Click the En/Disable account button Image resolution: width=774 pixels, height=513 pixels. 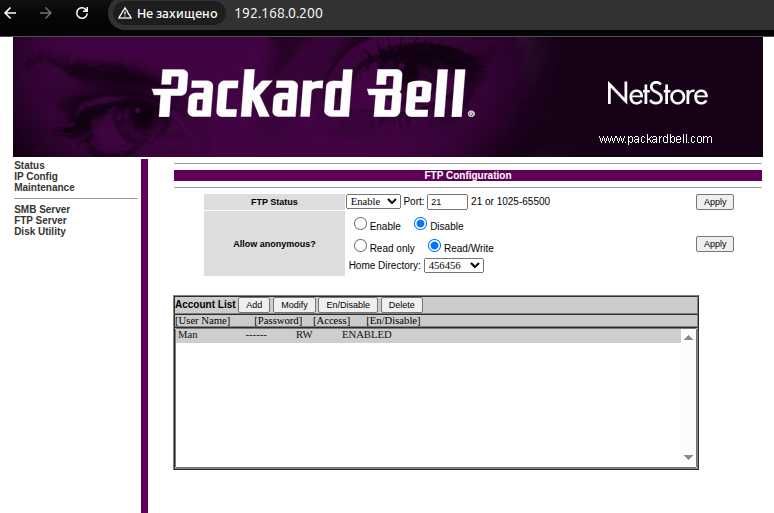pyautogui.click(x=348, y=305)
